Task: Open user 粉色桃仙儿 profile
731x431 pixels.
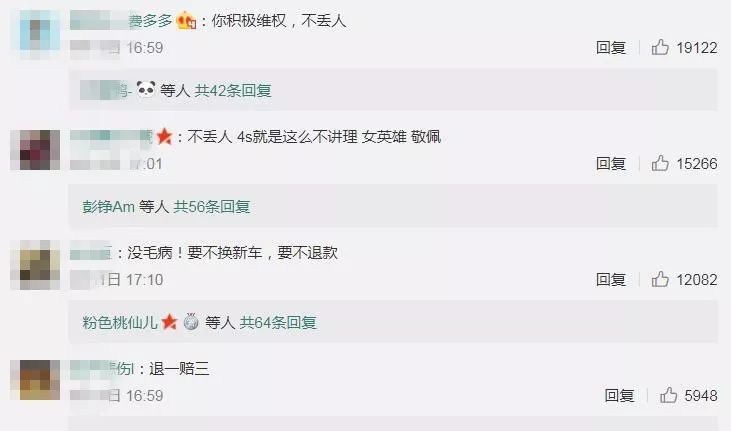Action: (120, 322)
